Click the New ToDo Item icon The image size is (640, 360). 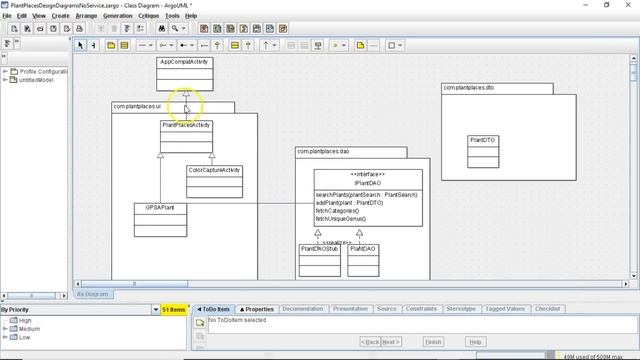click(200, 323)
